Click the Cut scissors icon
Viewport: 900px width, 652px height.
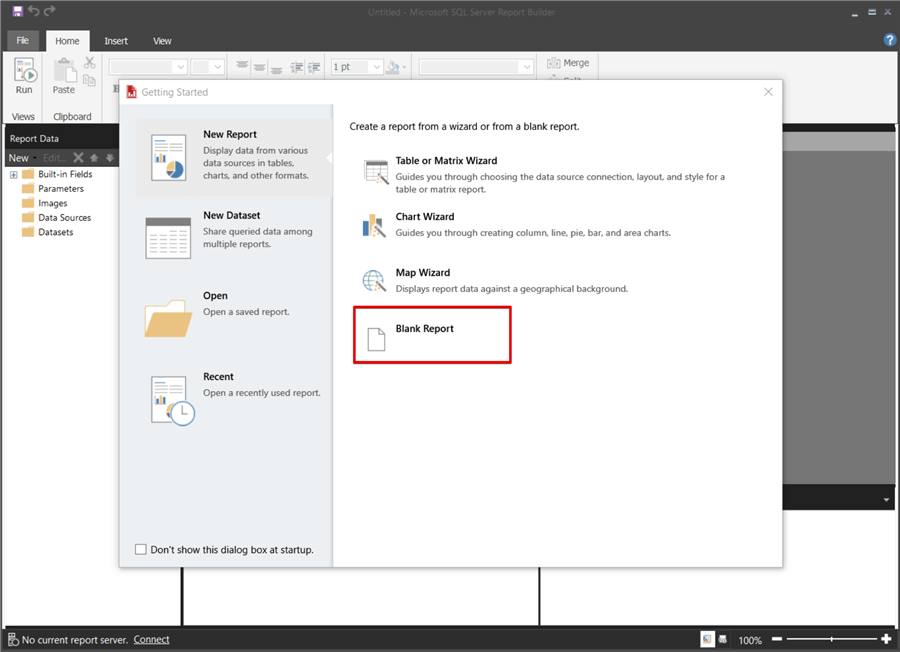[x=90, y=62]
